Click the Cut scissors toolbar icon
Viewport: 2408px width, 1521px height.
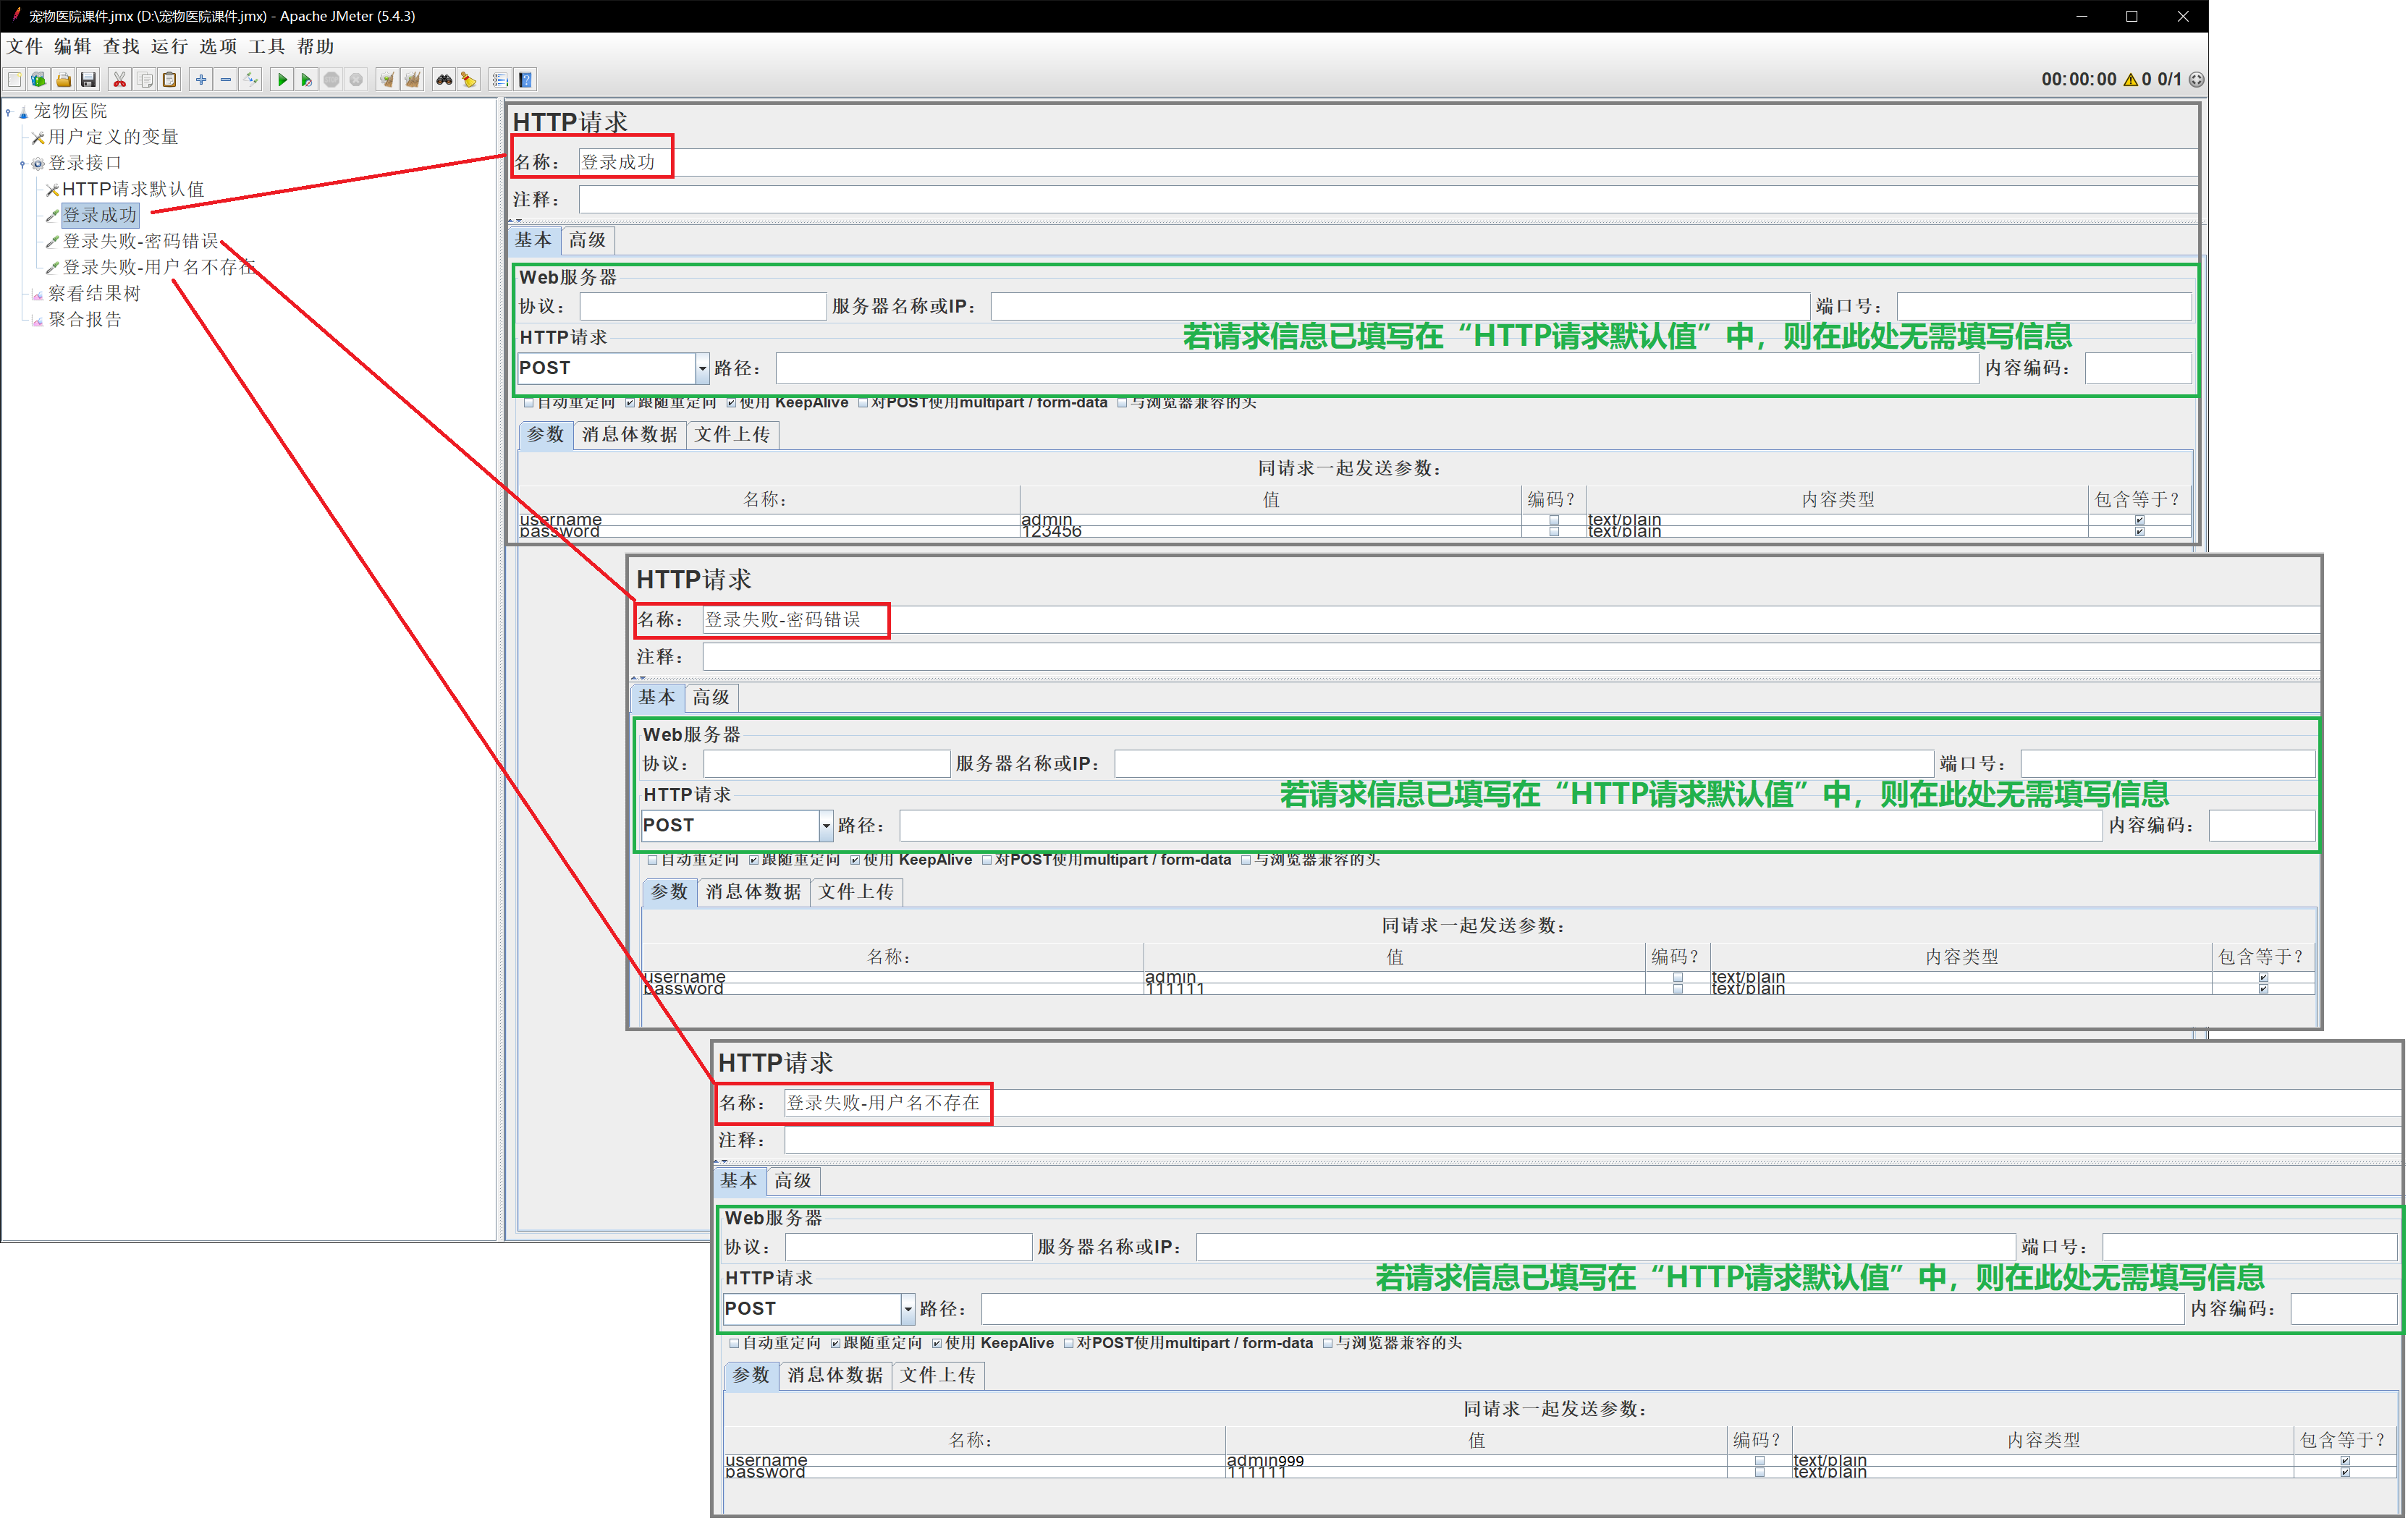coord(119,80)
